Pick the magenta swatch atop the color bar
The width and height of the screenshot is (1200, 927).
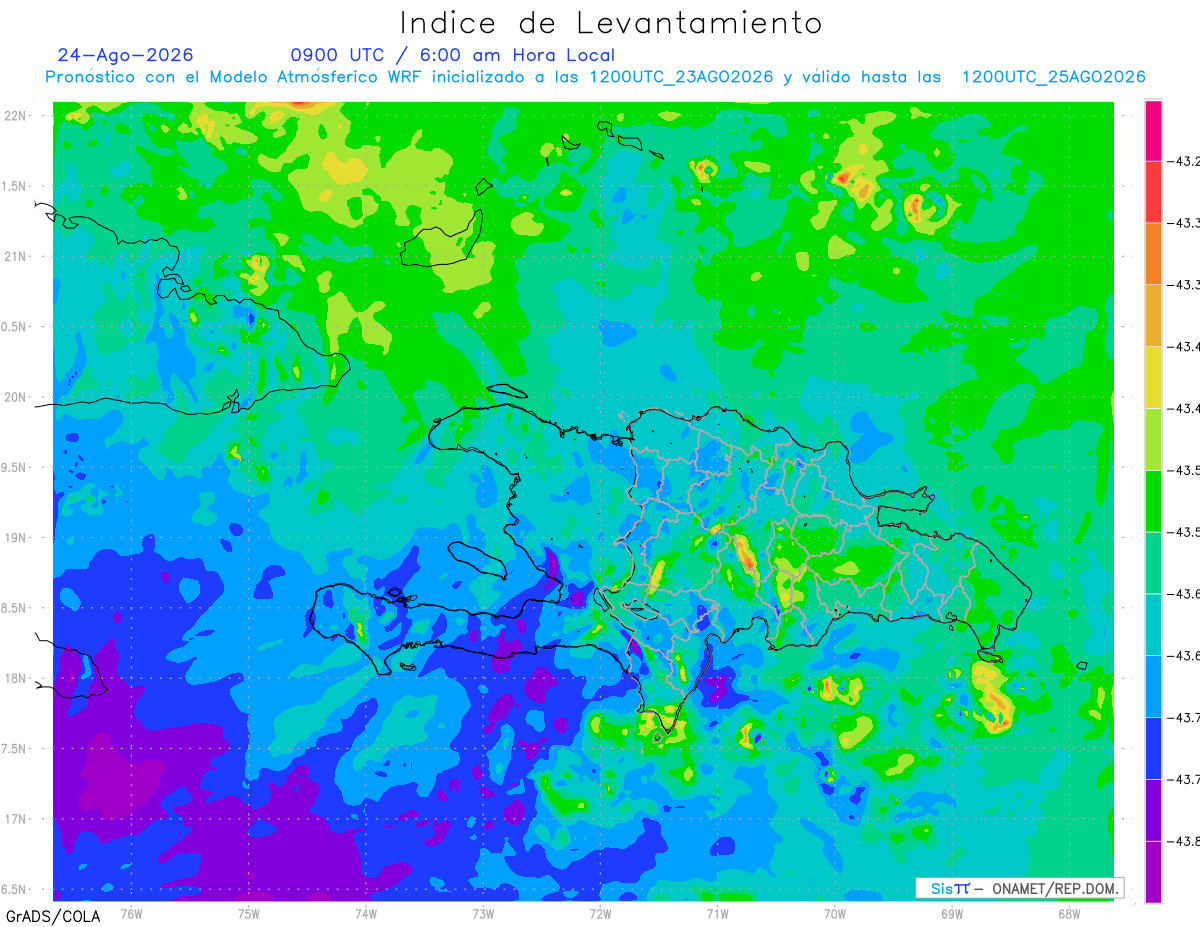1153,130
